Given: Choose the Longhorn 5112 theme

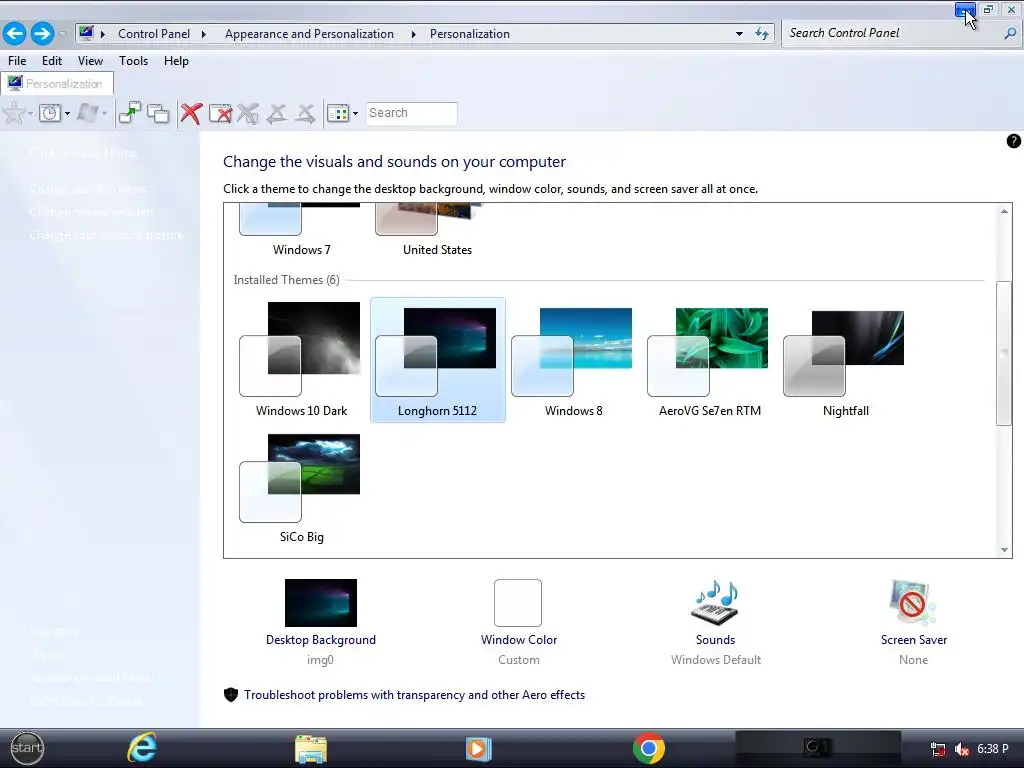Looking at the screenshot, I should tap(438, 360).
